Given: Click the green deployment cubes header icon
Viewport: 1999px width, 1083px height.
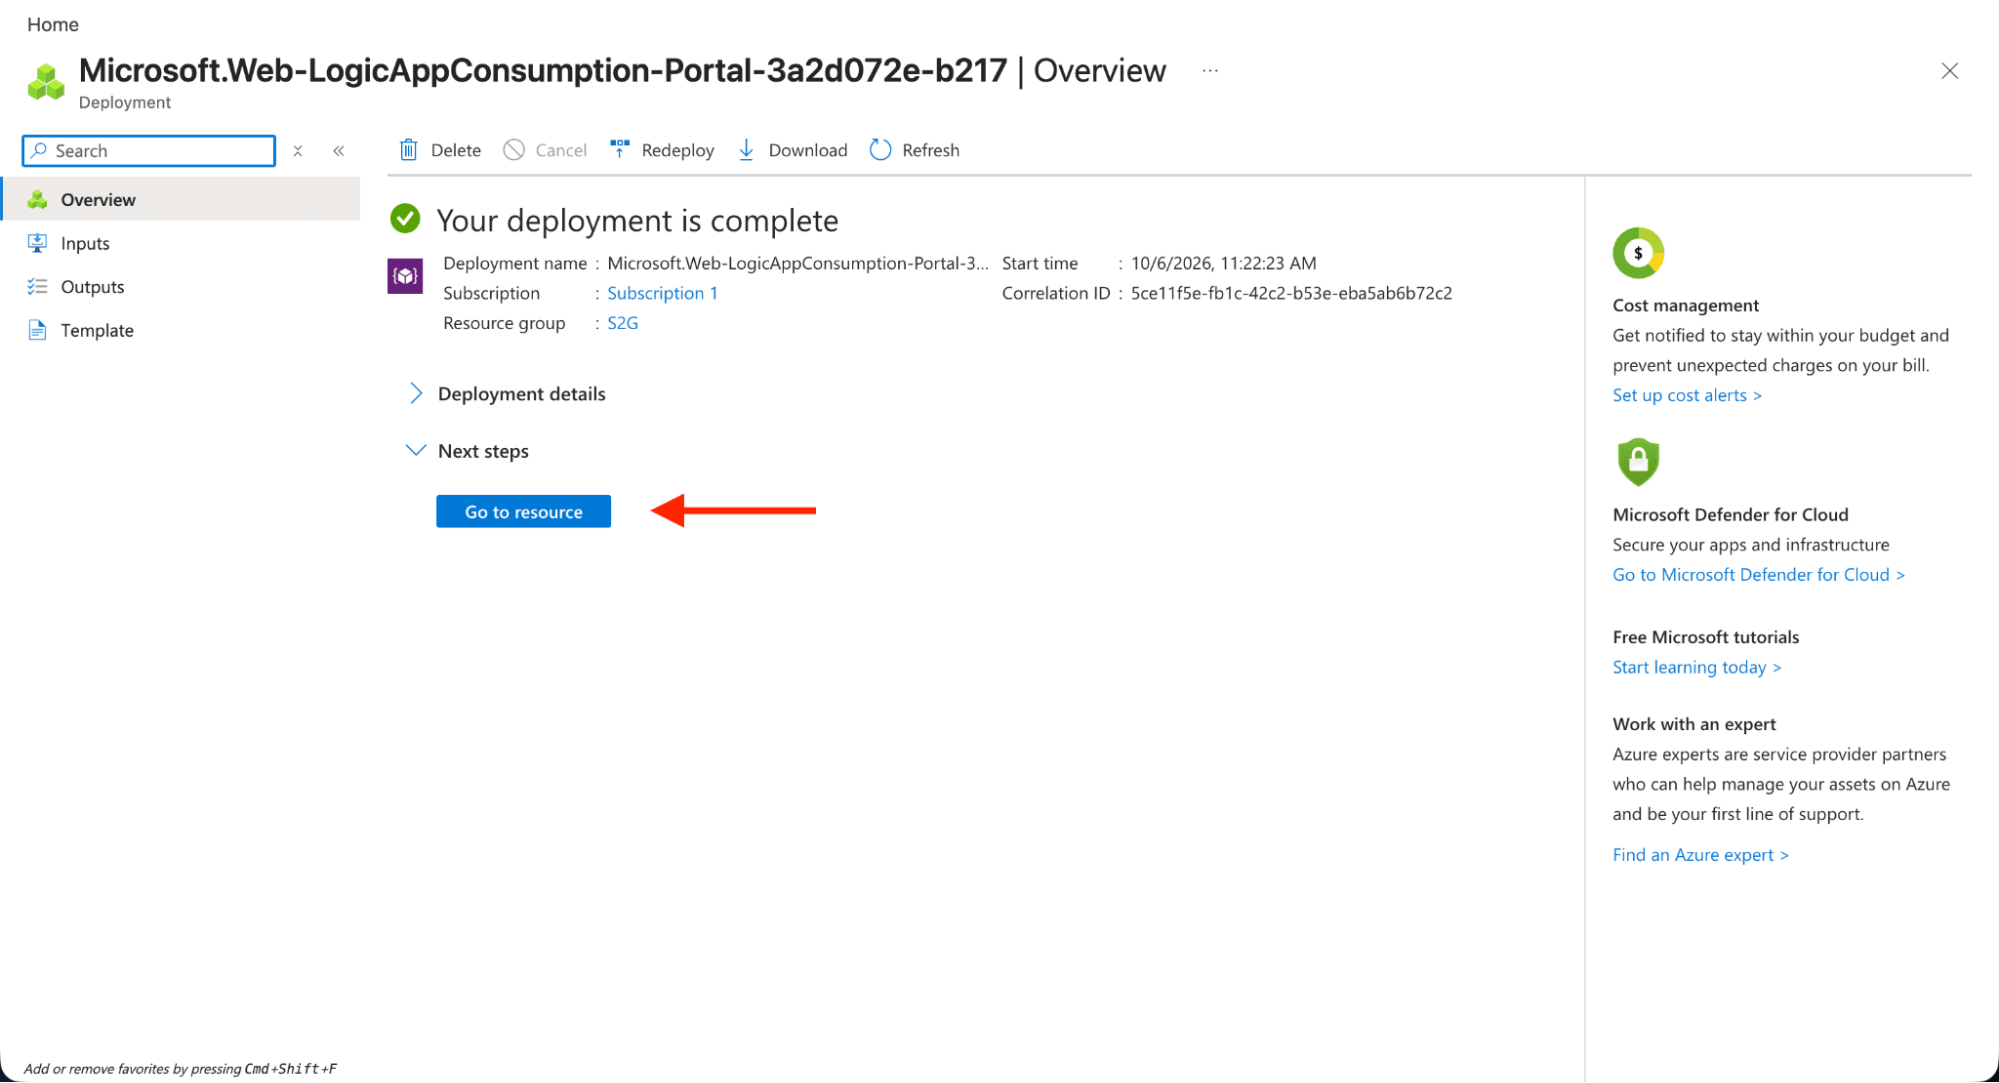Looking at the screenshot, I should [x=46, y=82].
